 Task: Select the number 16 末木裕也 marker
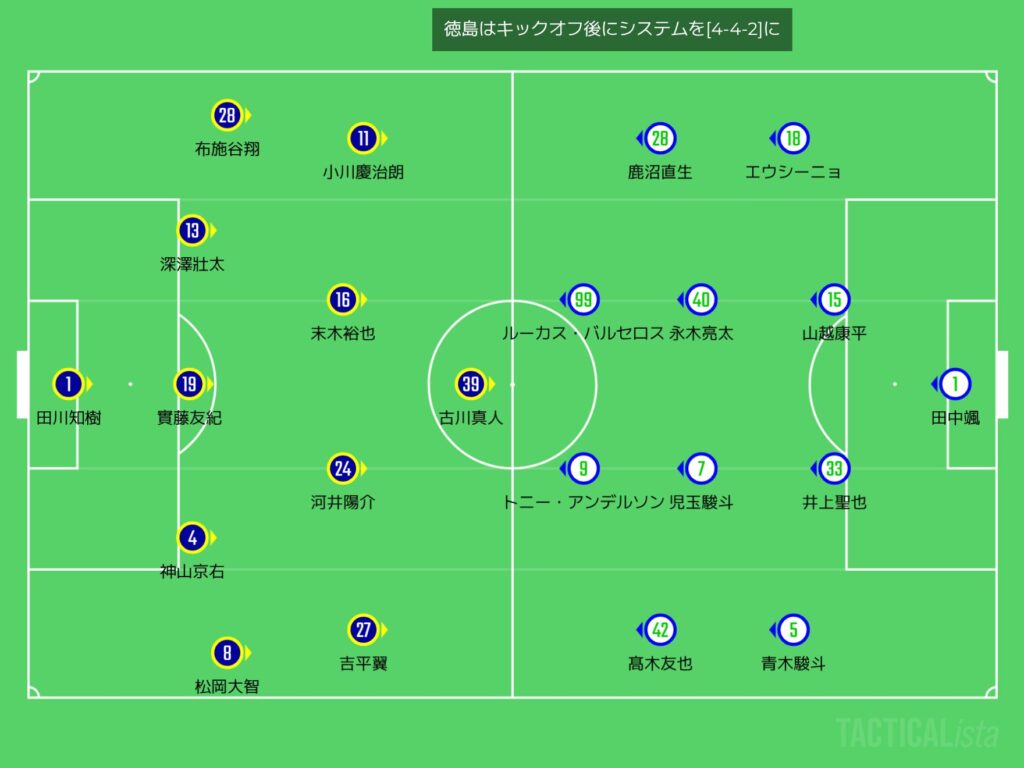(x=343, y=299)
